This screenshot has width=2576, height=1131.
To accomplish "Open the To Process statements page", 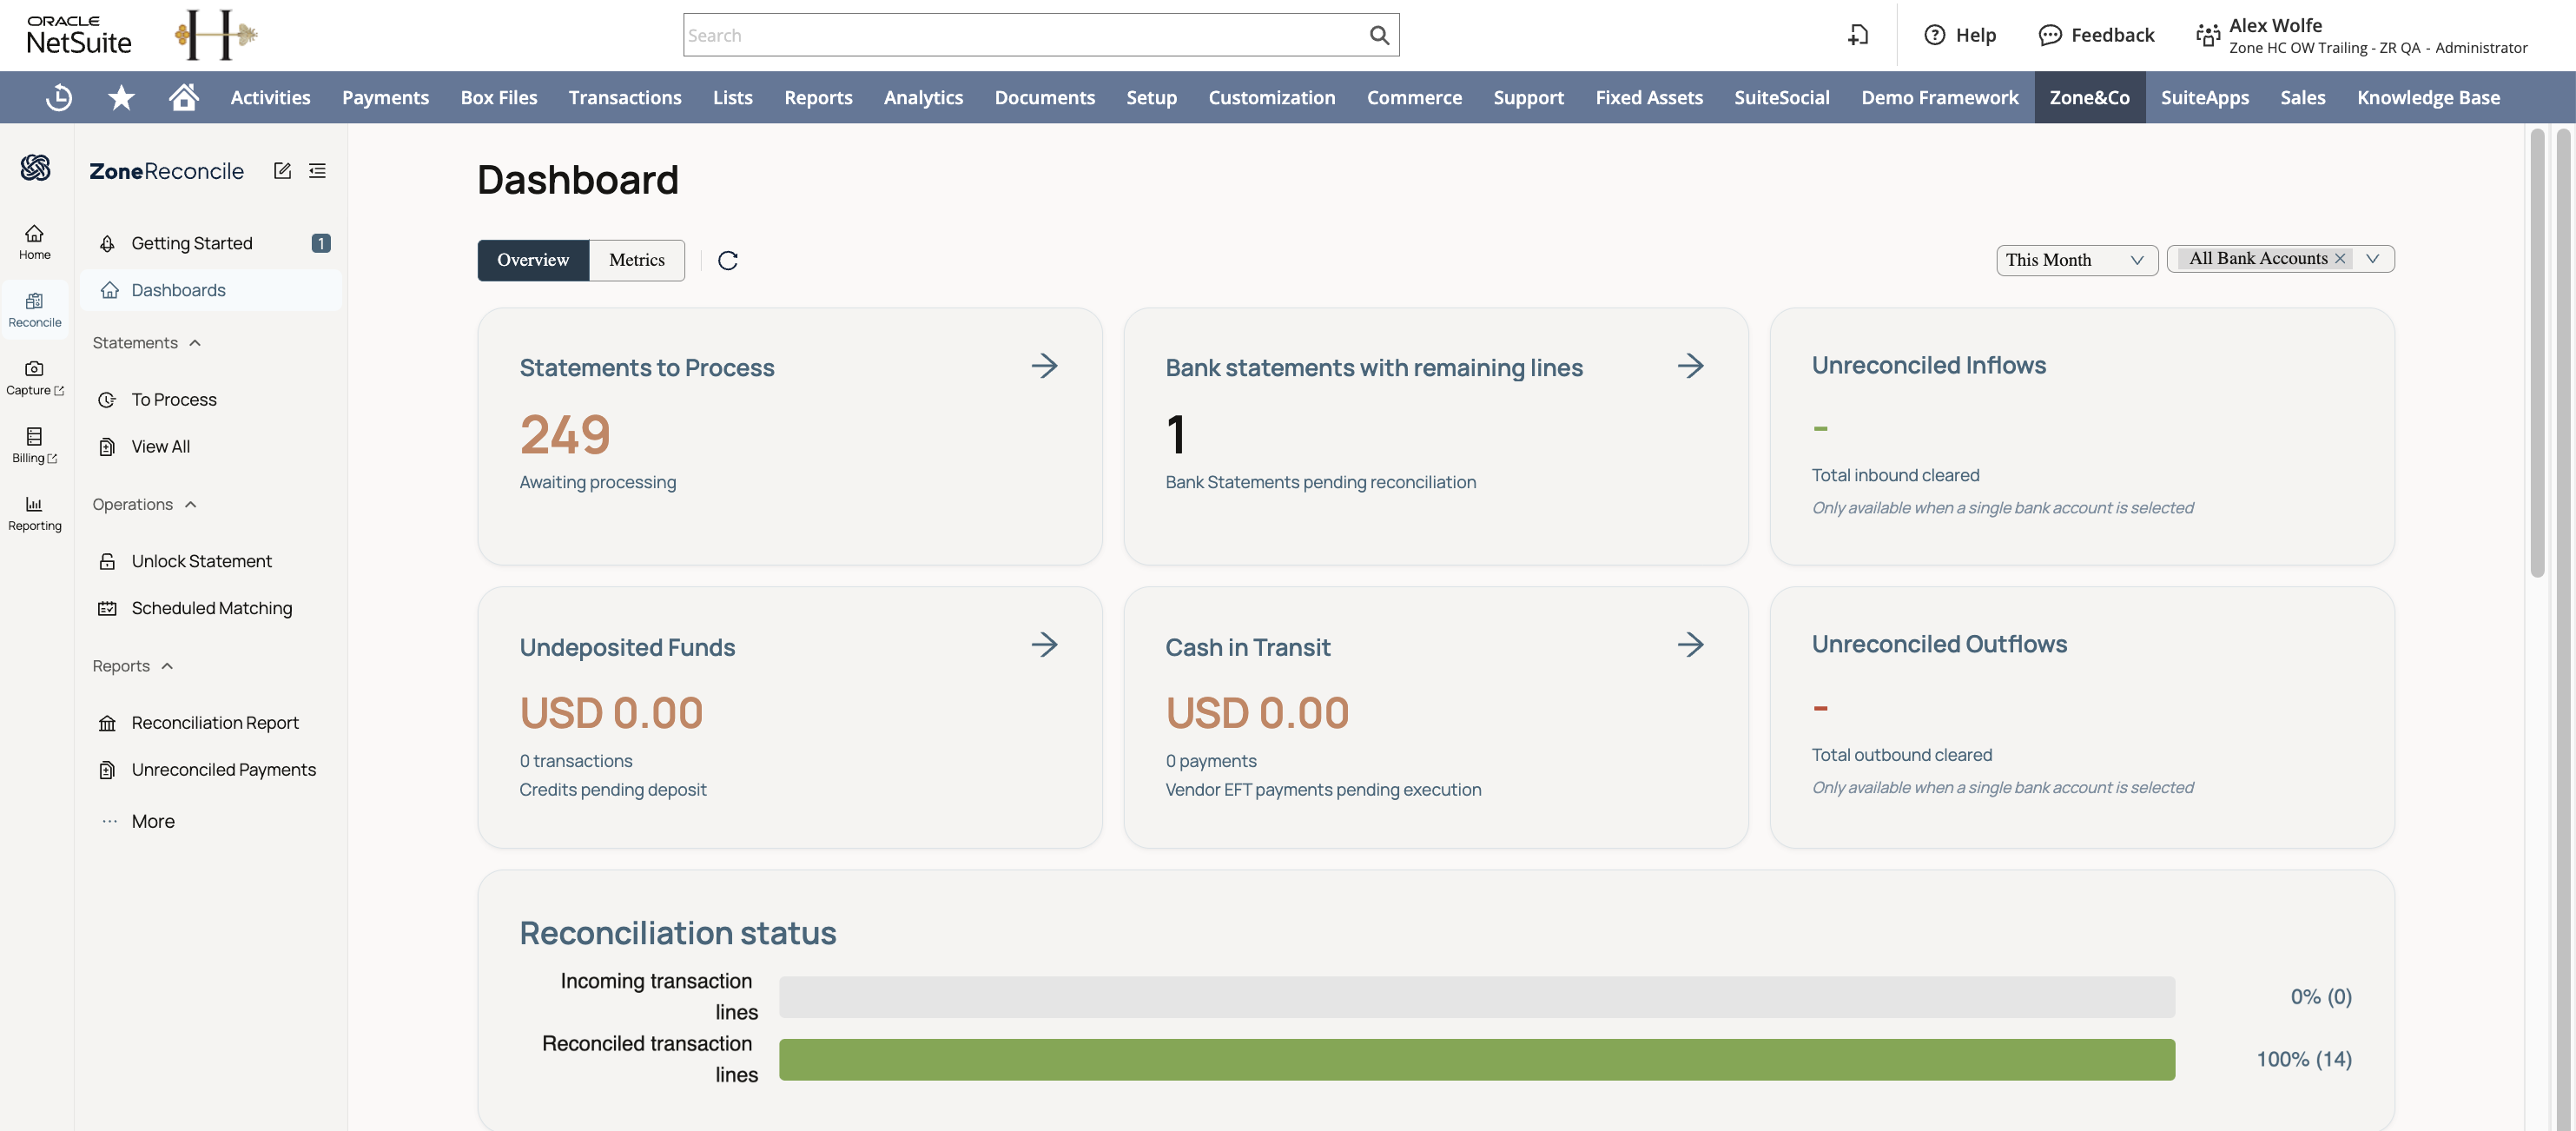I will coord(211,400).
